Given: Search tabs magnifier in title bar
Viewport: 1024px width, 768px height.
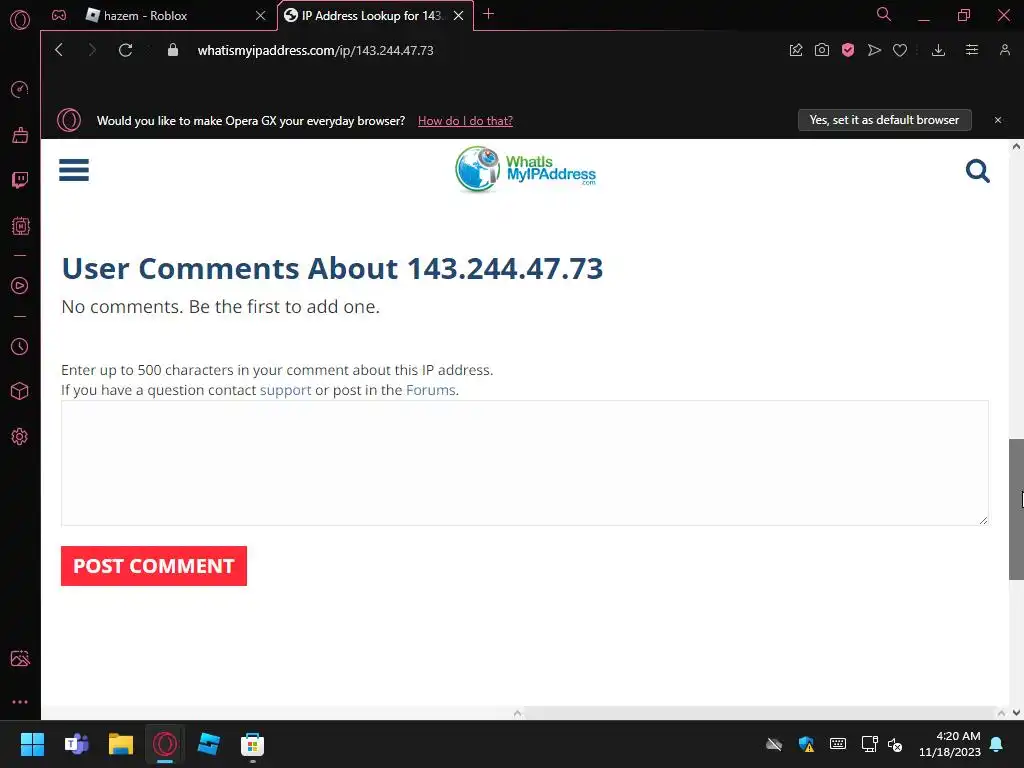Looking at the screenshot, I should (884, 14).
